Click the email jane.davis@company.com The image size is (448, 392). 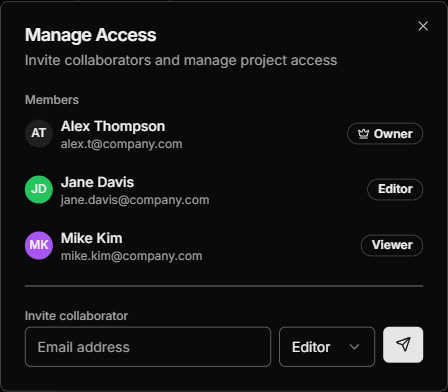135,200
